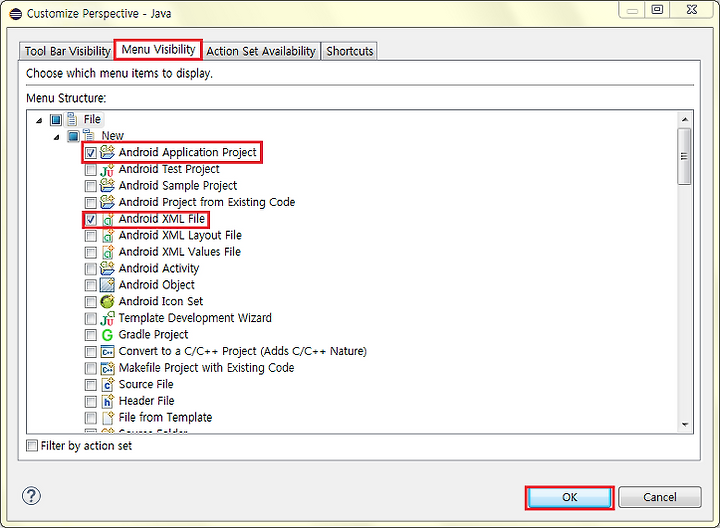Select the Android Object row label

pos(157,285)
